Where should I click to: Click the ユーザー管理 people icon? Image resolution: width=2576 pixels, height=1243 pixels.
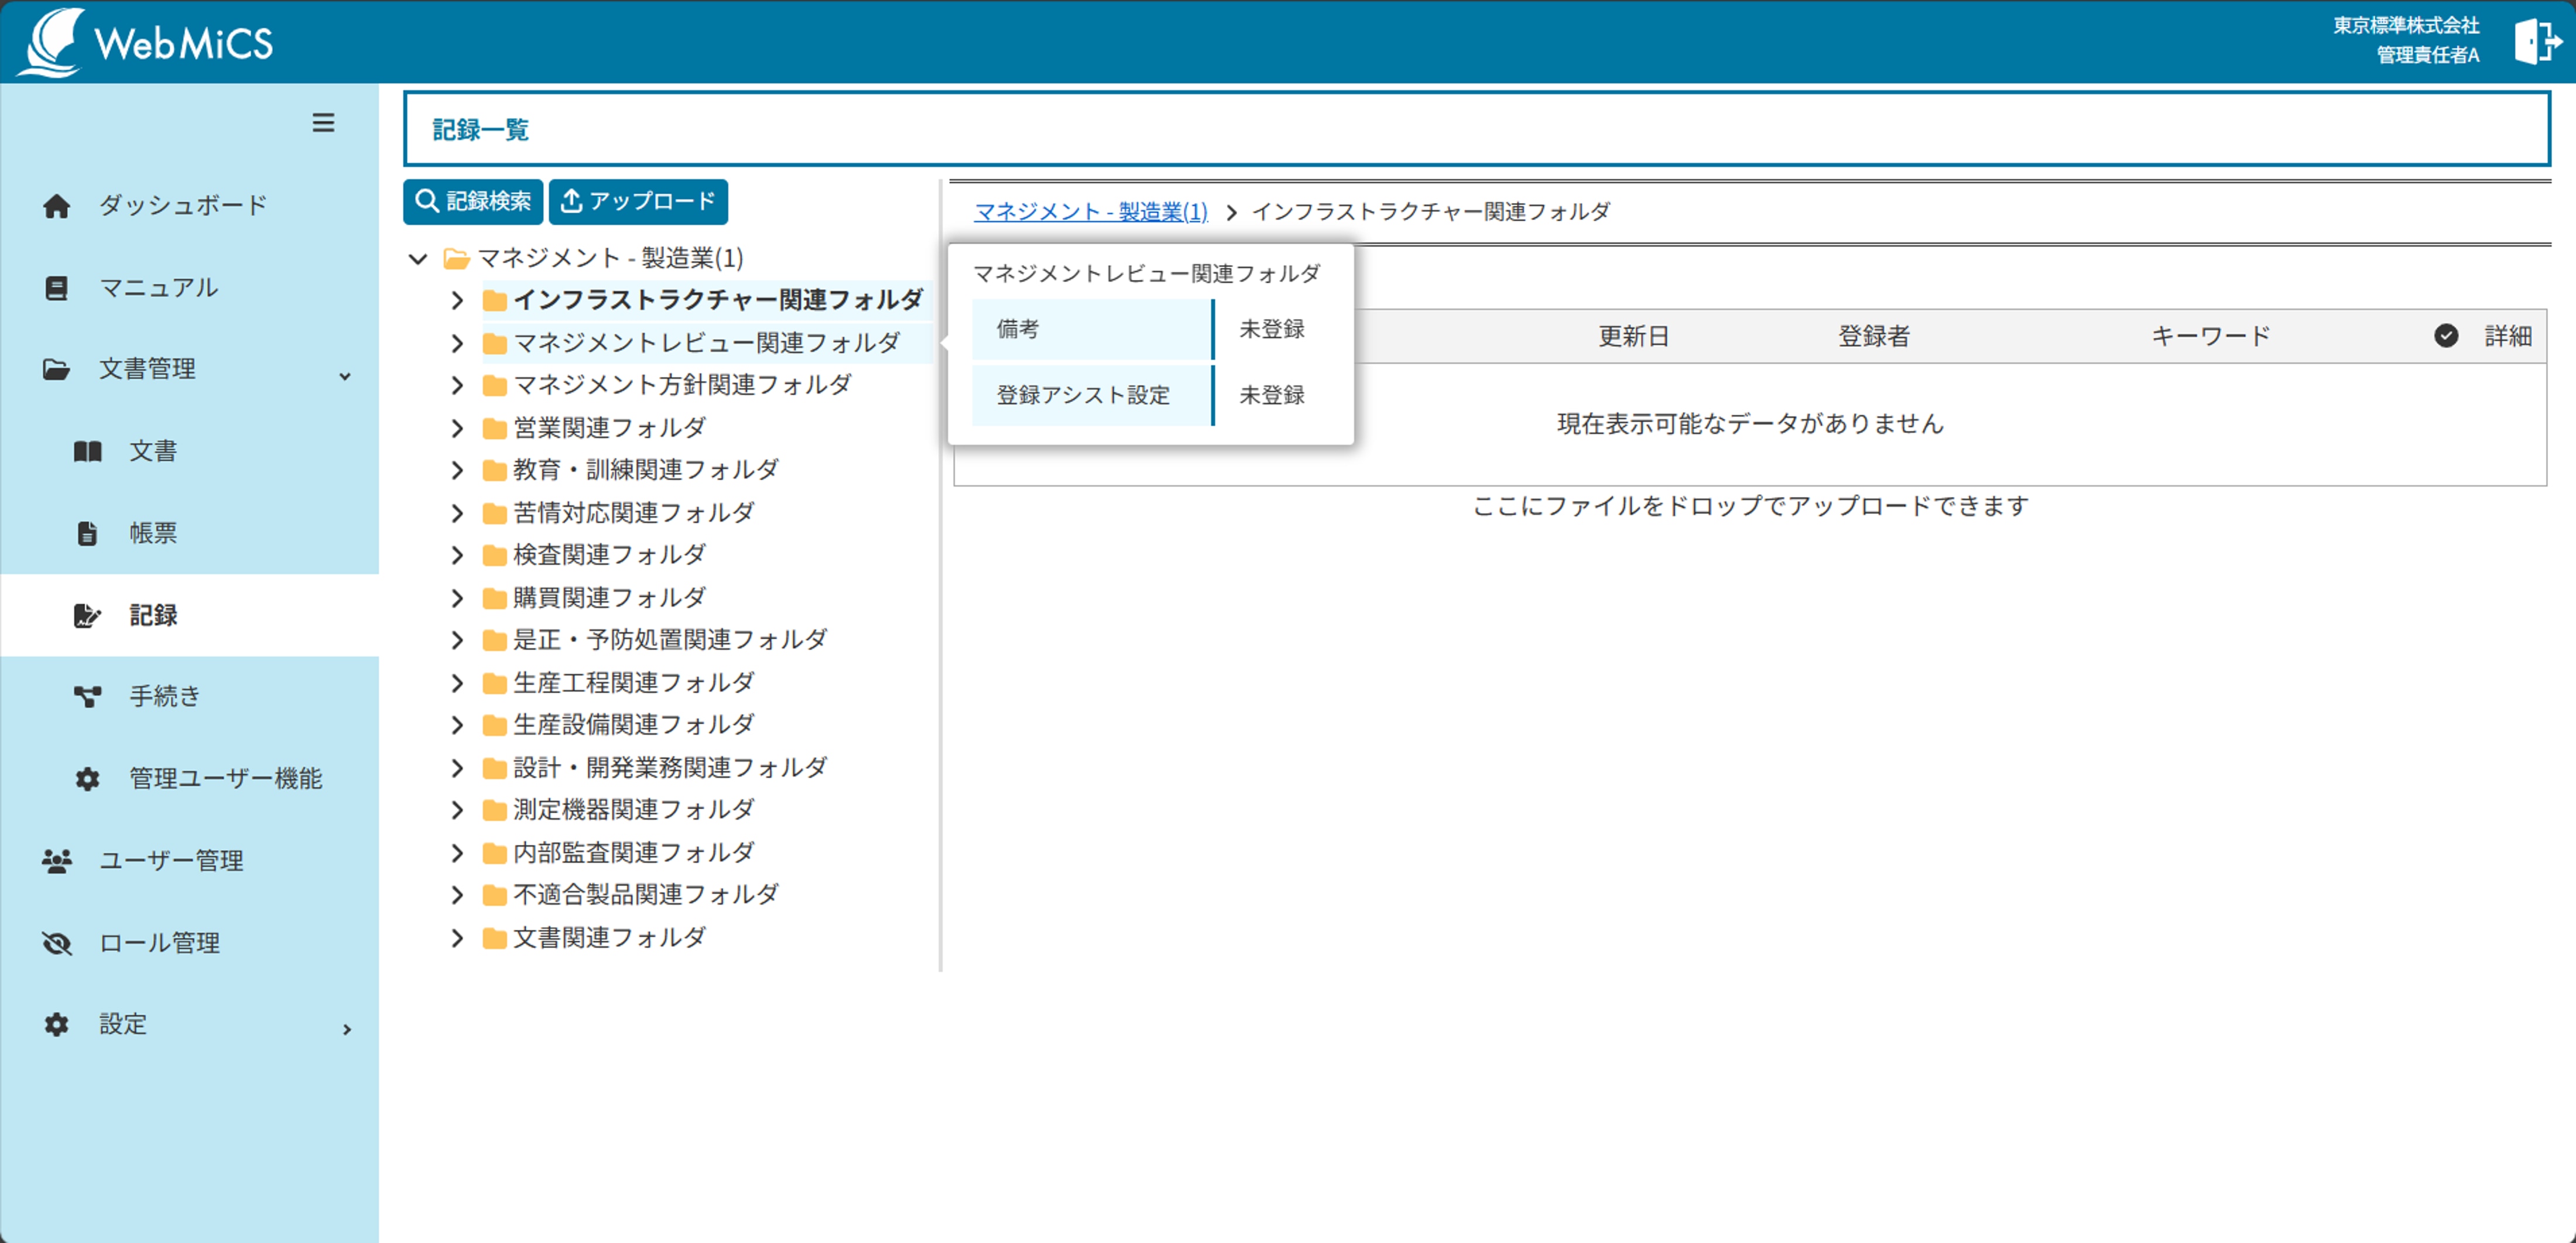tap(57, 860)
